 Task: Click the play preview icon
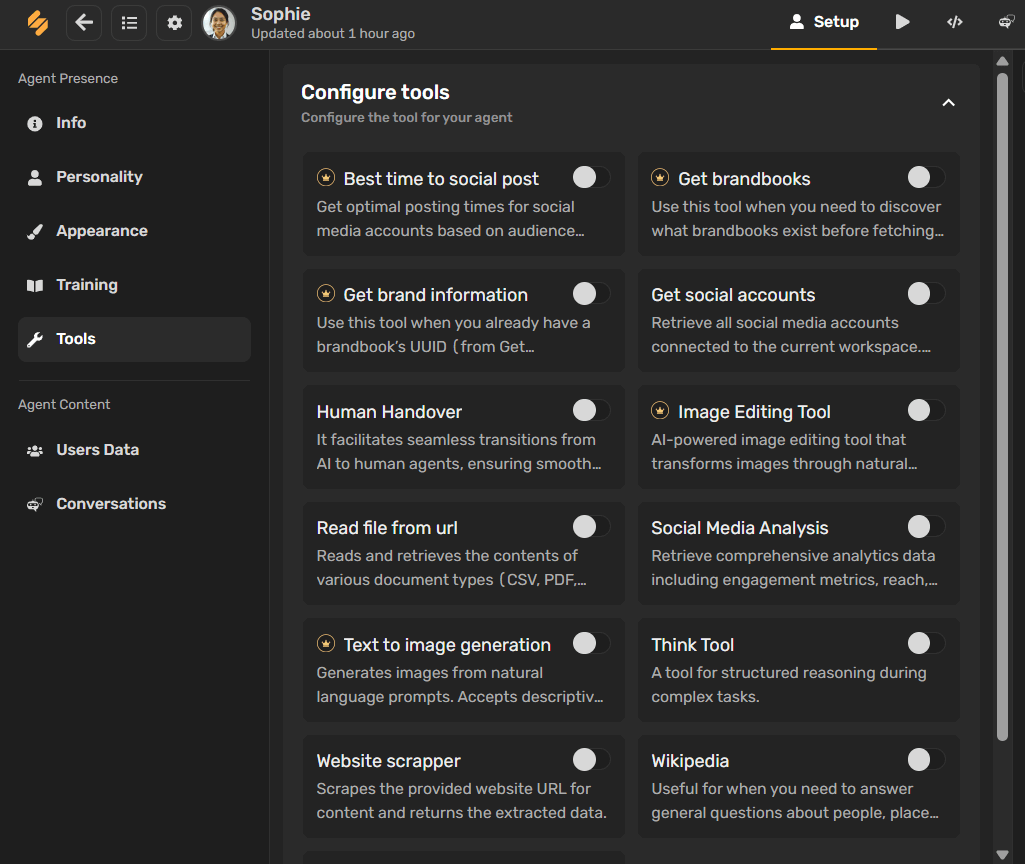(x=902, y=22)
